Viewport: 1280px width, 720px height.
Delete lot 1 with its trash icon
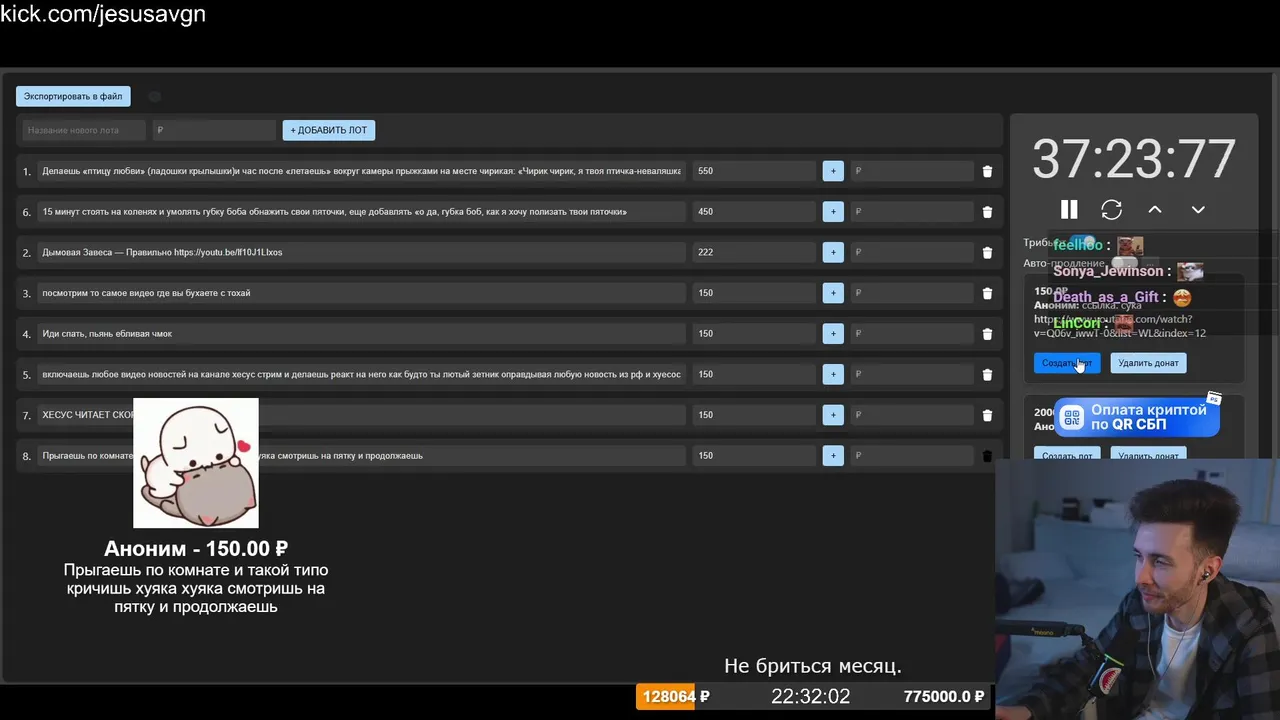pyautogui.click(x=987, y=171)
